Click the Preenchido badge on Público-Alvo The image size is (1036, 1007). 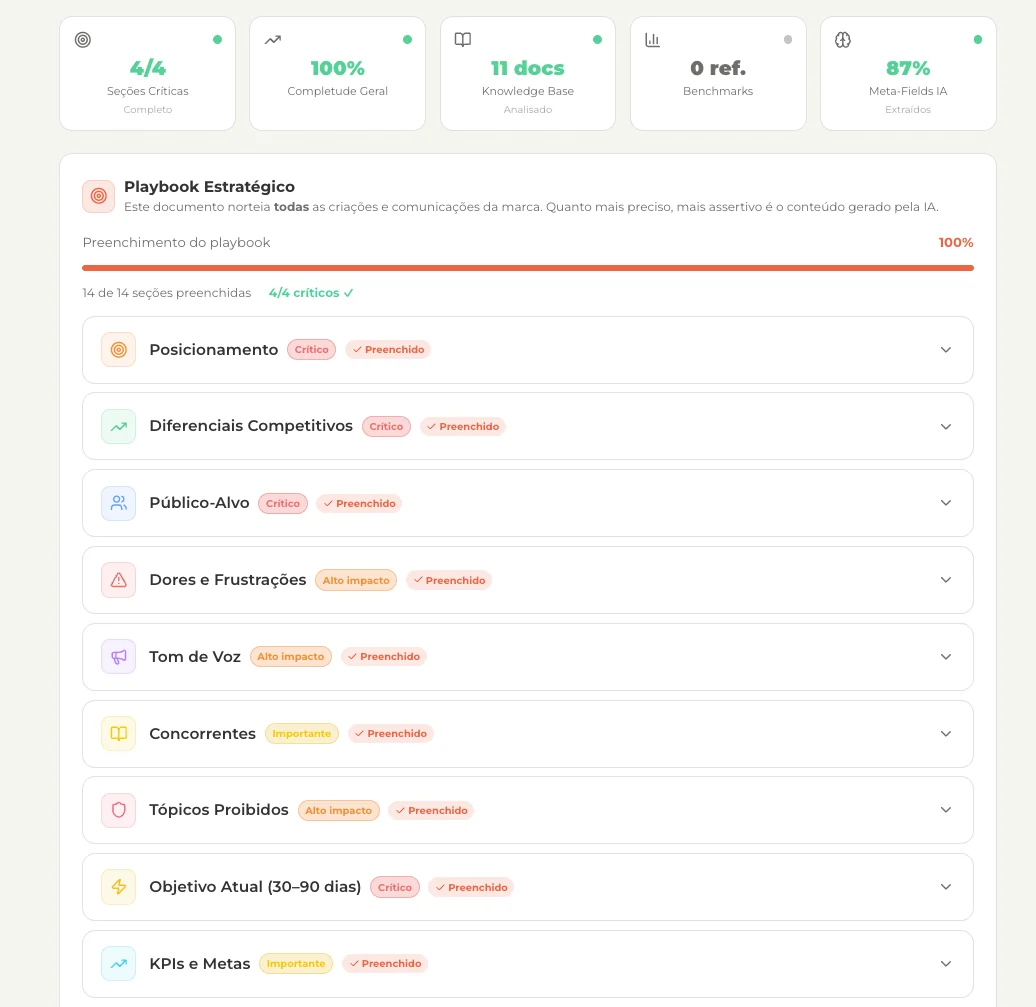point(359,504)
